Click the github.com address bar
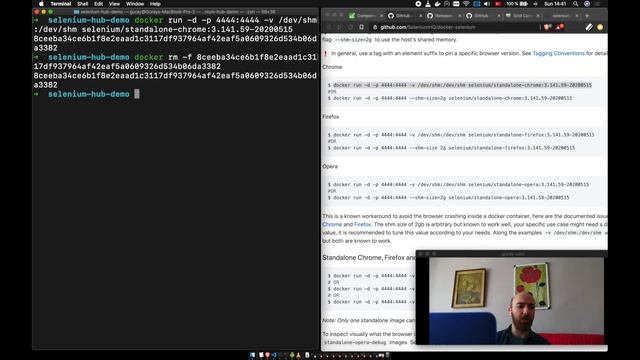The height and width of the screenshot is (360, 640). tap(454, 27)
